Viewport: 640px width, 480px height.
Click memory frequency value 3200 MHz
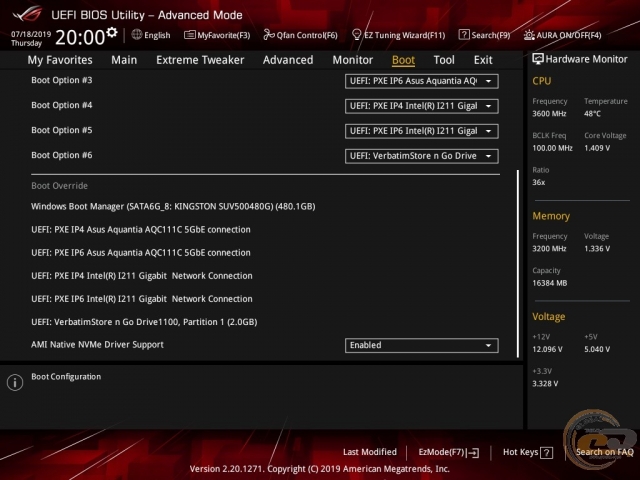point(549,249)
